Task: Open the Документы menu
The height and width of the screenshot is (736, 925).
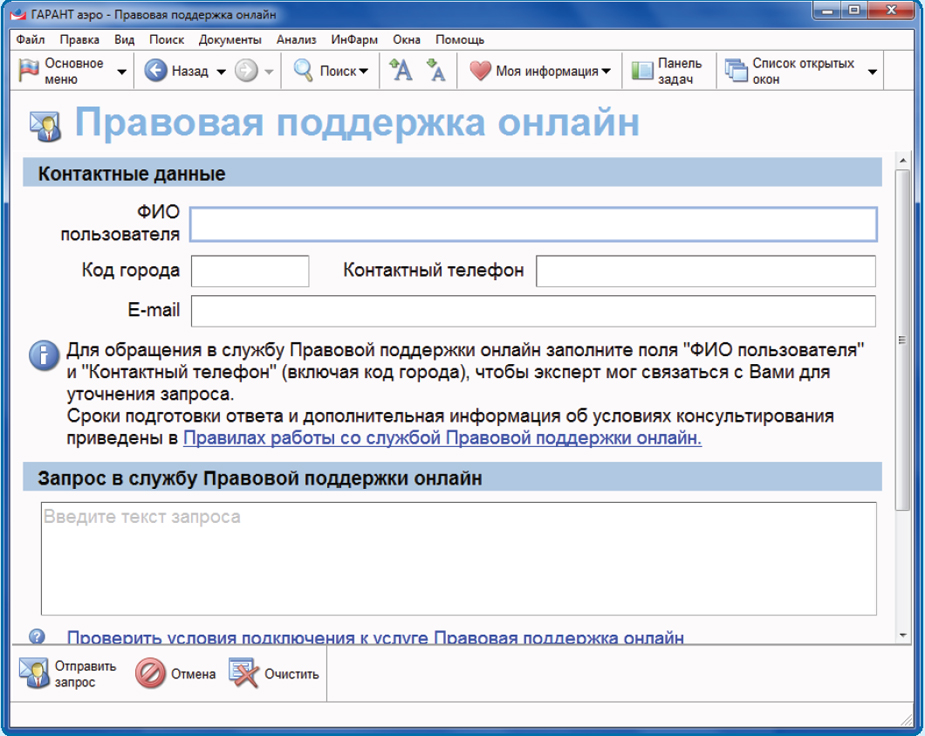Action: pyautogui.click(x=229, y=40)
